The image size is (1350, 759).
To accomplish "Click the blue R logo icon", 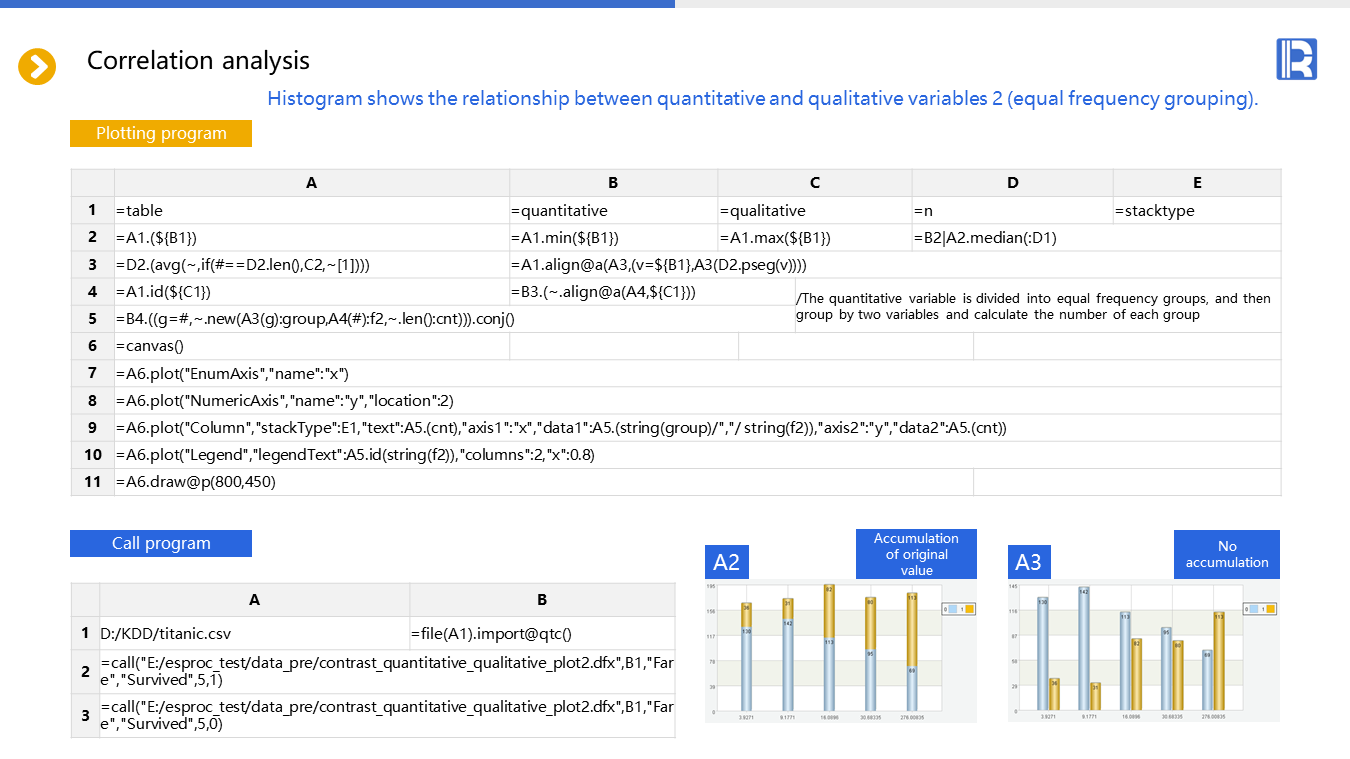I will pyautogui.click(x=1296, y=59).
